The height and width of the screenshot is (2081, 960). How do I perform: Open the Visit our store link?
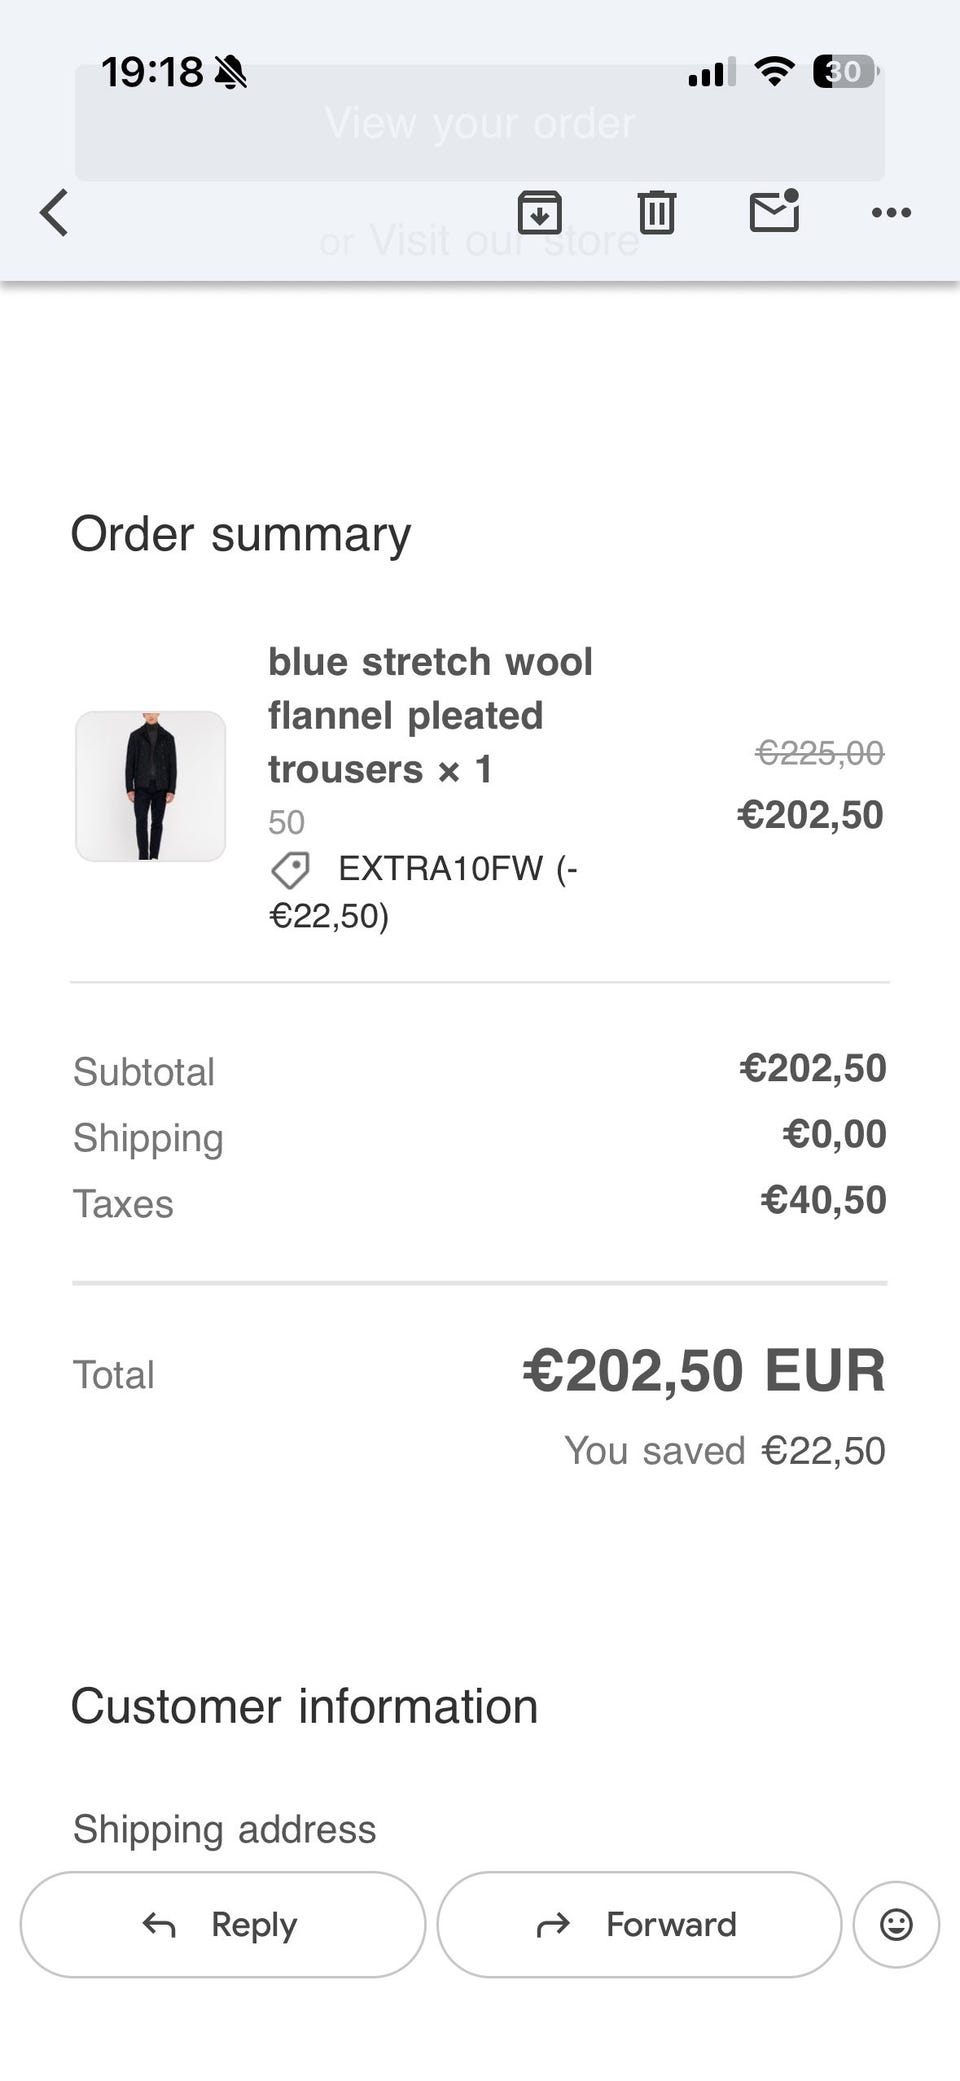click(x=504, y=241)
